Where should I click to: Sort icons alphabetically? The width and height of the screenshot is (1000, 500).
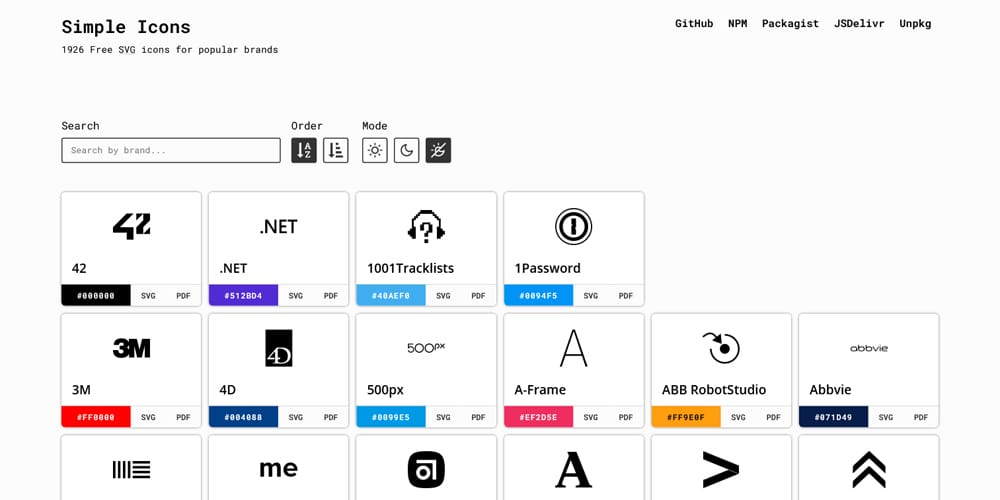click(304, 151)
